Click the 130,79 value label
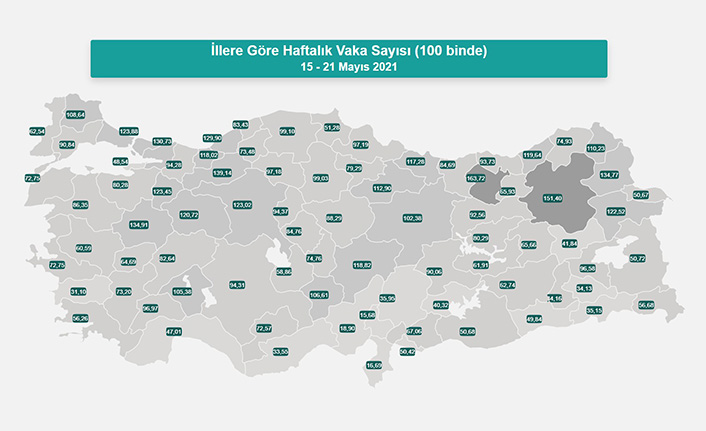The image size is (706, 431). point(162,141)
